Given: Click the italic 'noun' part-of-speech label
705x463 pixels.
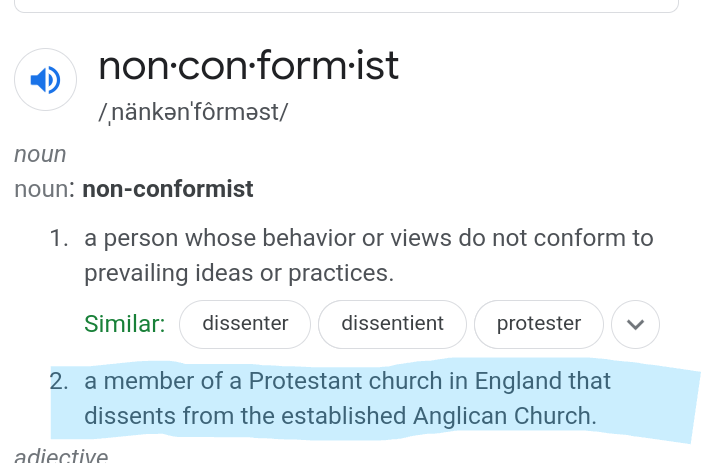Looking at the screenshot, I should [40, 155].
